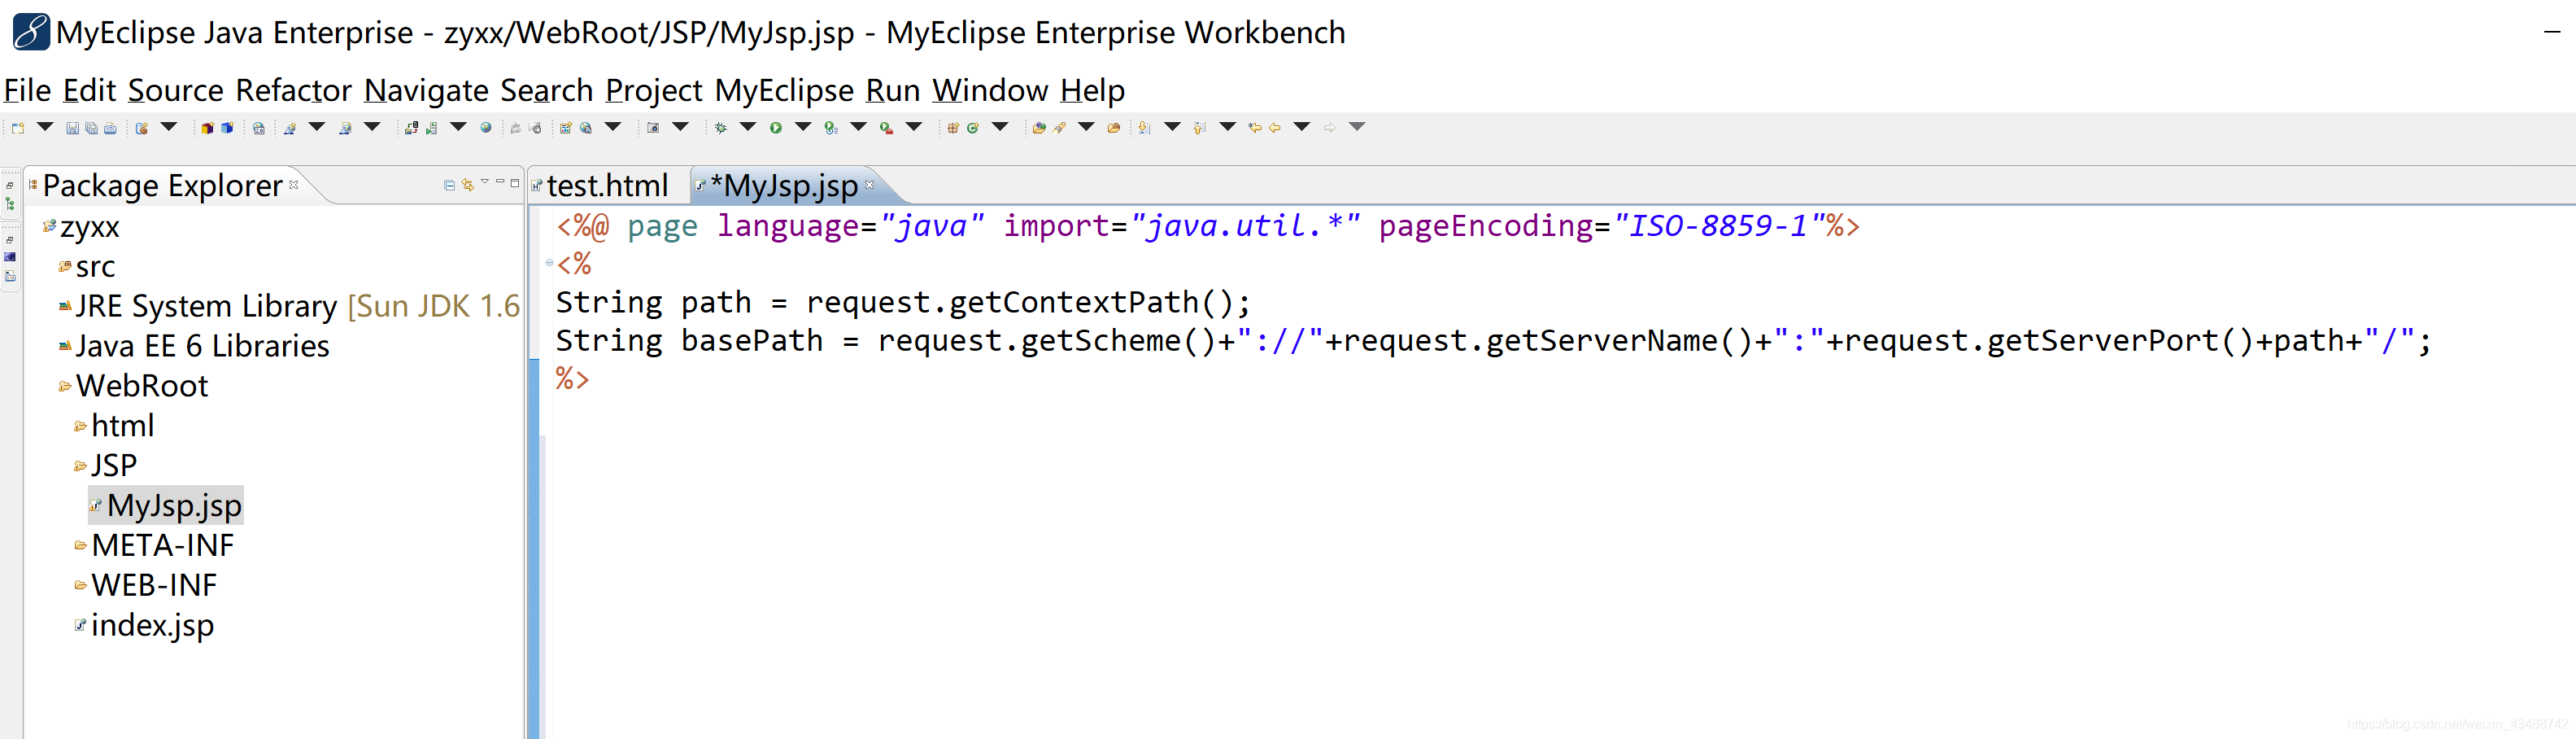This screenshot has width=2576, height=739.
Task: Select the *MyJsp.jsp editor tab
Action: click(x=784, y=185)
